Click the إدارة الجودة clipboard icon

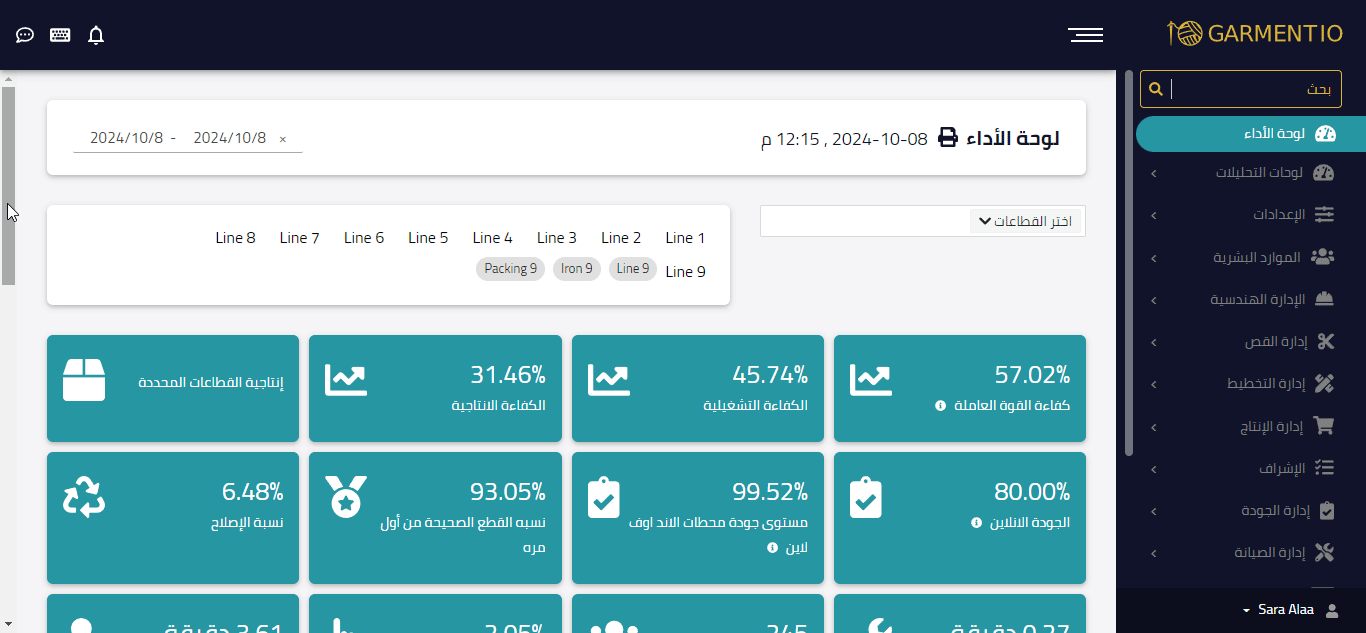[1327, 510]
